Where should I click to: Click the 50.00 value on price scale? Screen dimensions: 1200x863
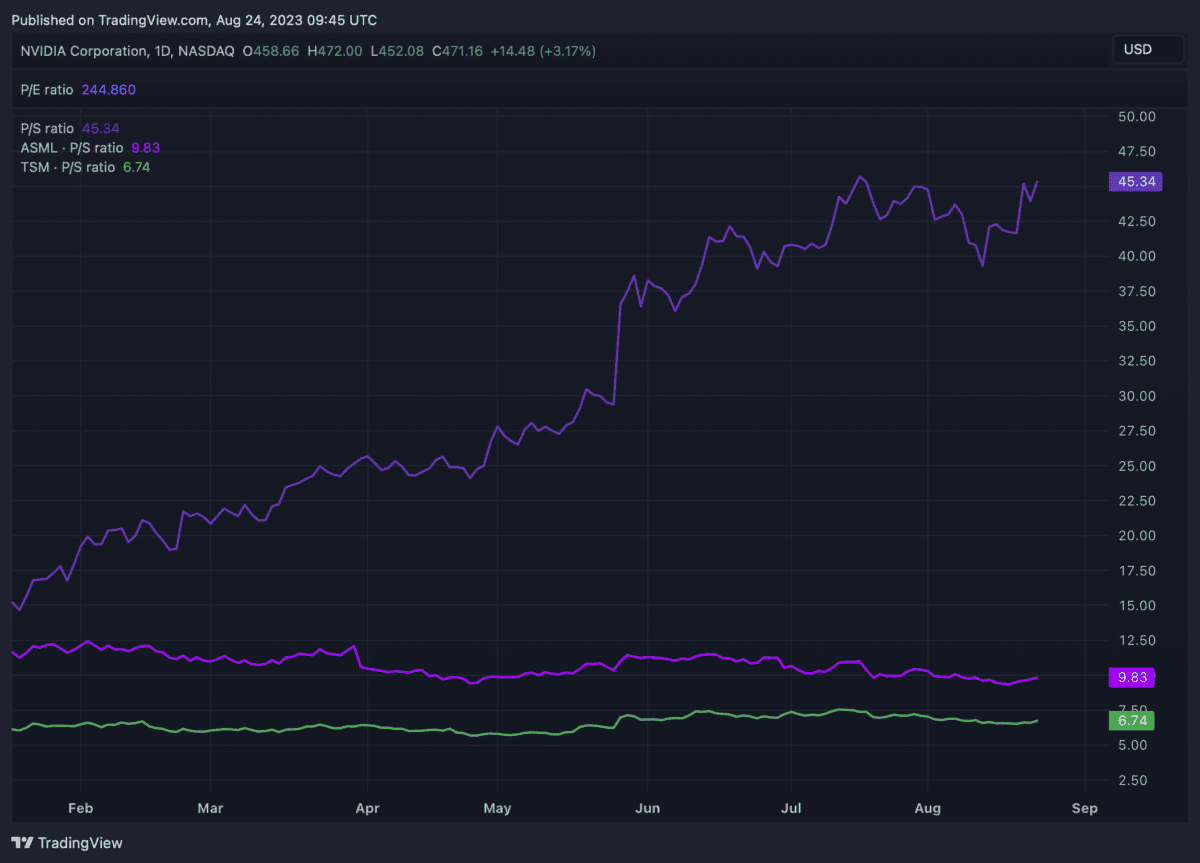click(1135, 117)
